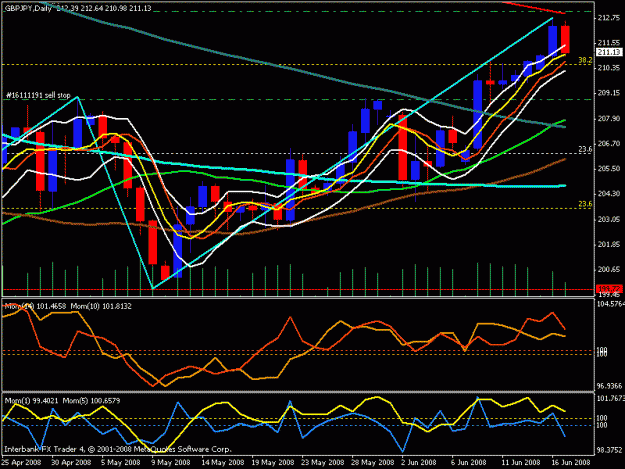Viewport: 625px width, 469px height.
Task: Select the GBPJPY,Daily chart title text
Action: point(28,8)
